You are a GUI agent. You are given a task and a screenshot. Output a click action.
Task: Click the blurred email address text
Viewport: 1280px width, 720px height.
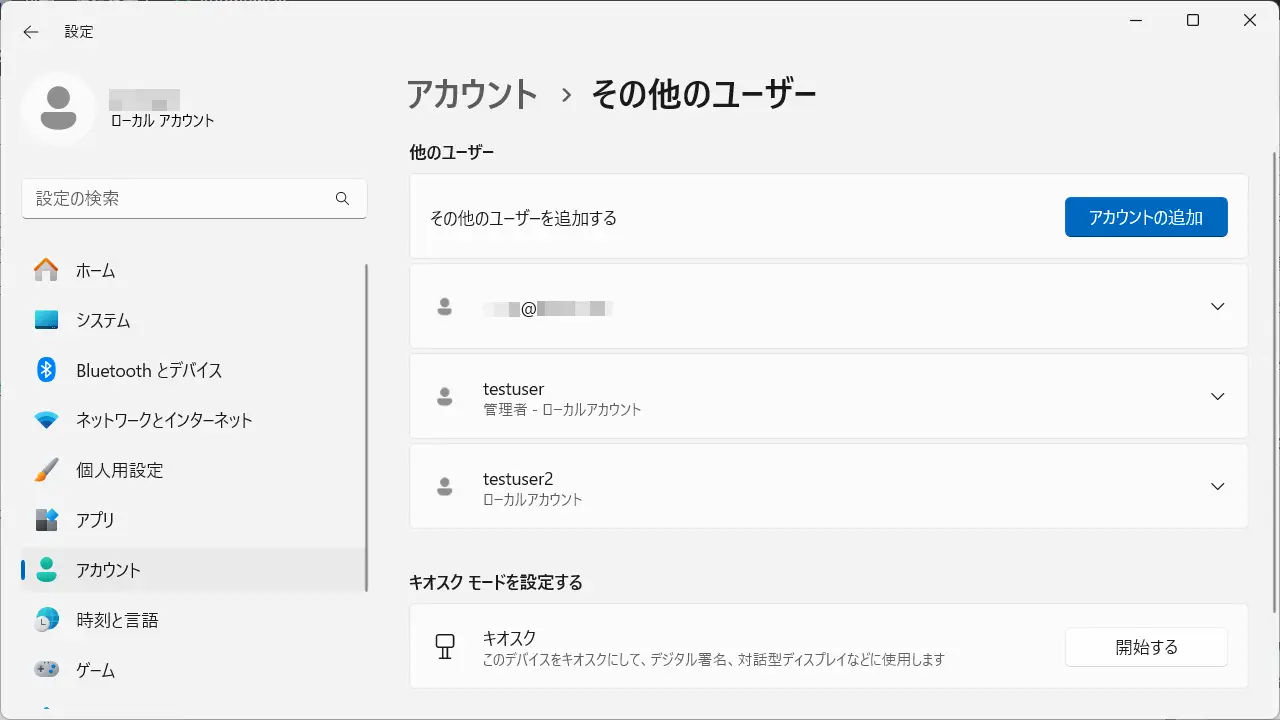click(547, 308)
